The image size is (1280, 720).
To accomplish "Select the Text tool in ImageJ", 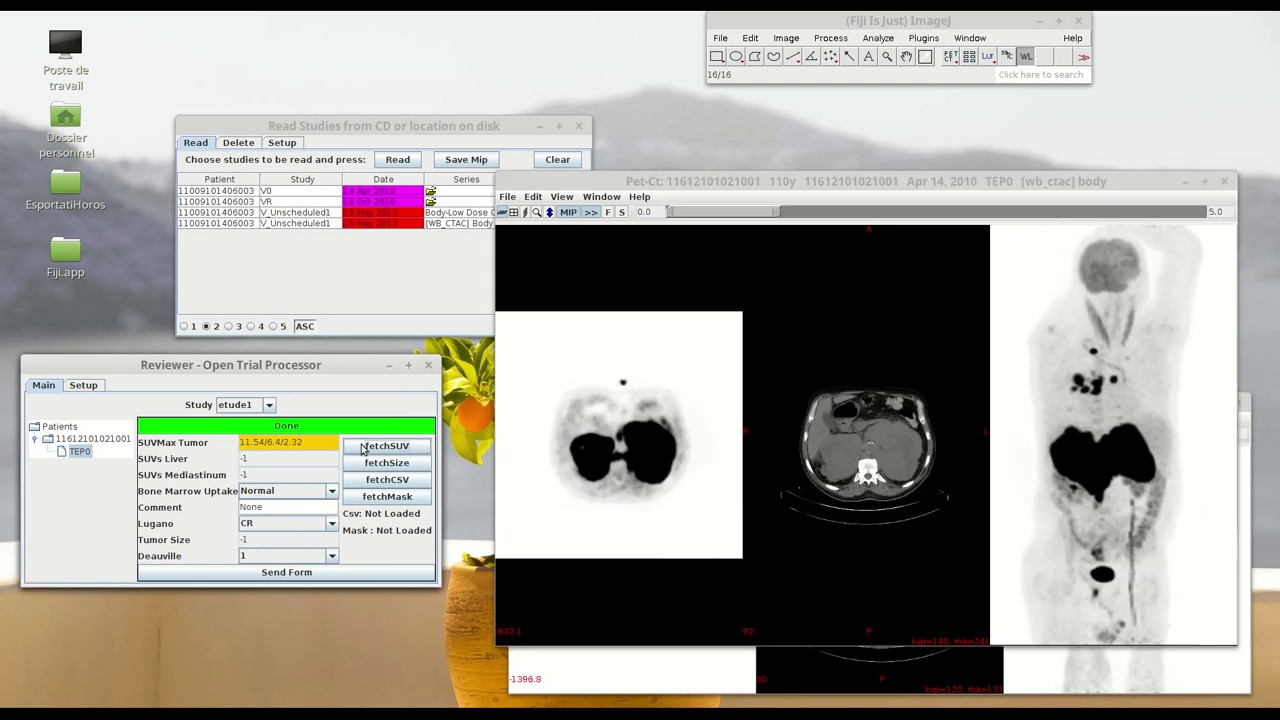I will [x=868, y=56].
